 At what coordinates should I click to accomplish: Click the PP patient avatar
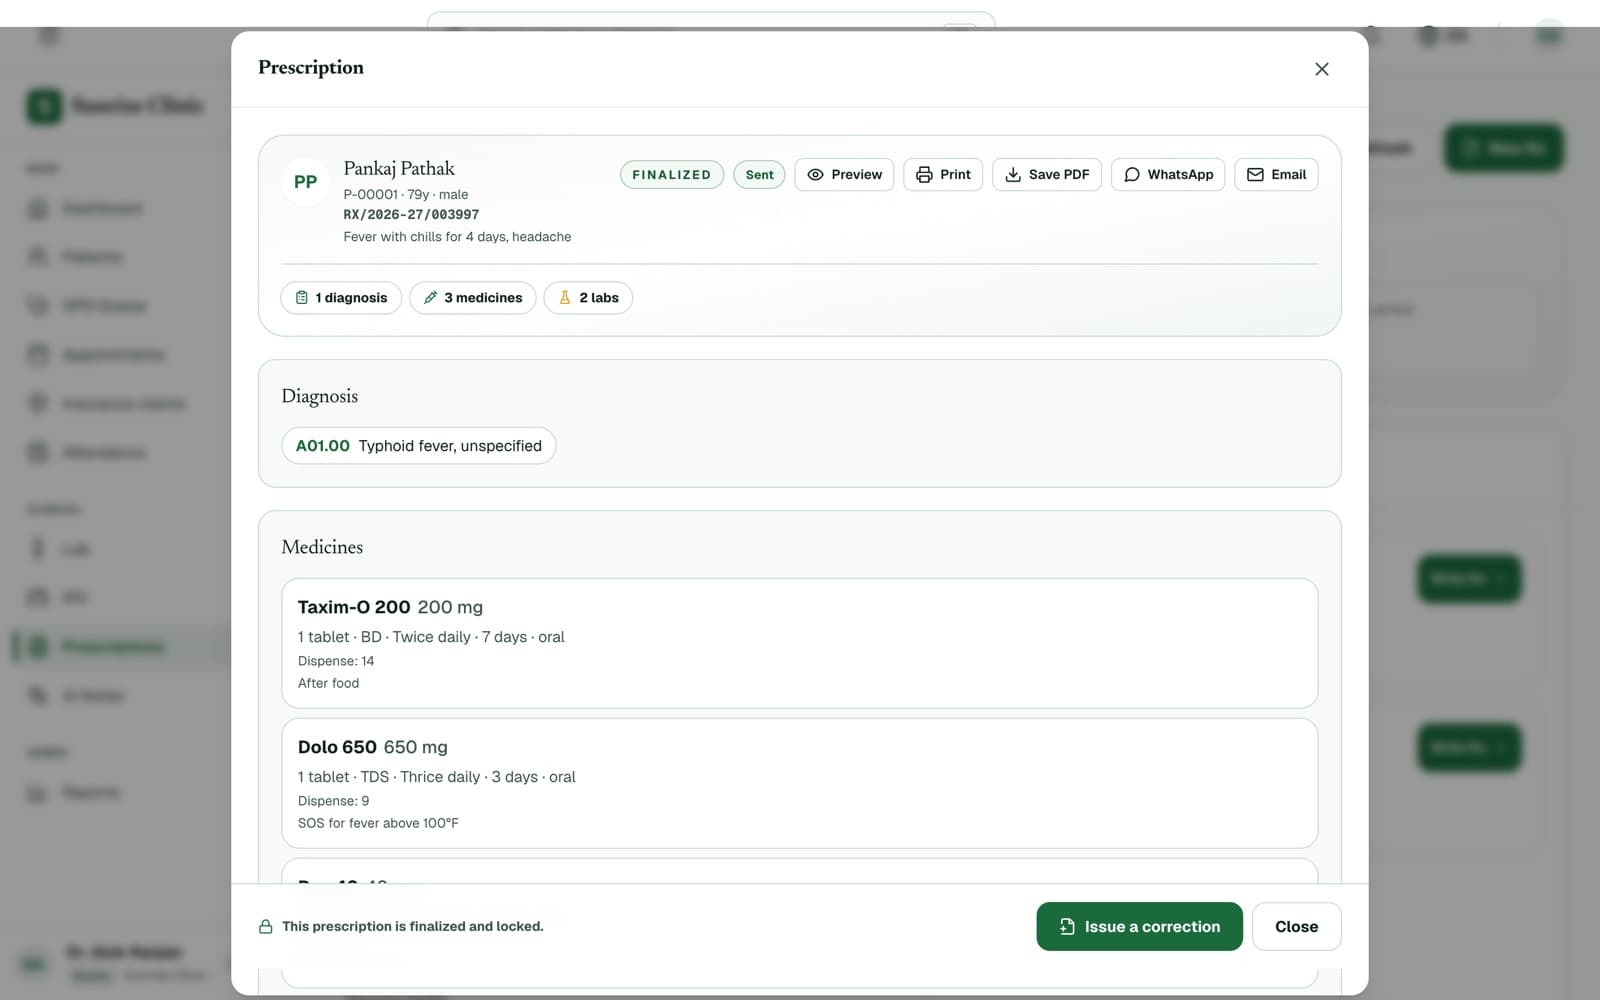click(305, 182)
